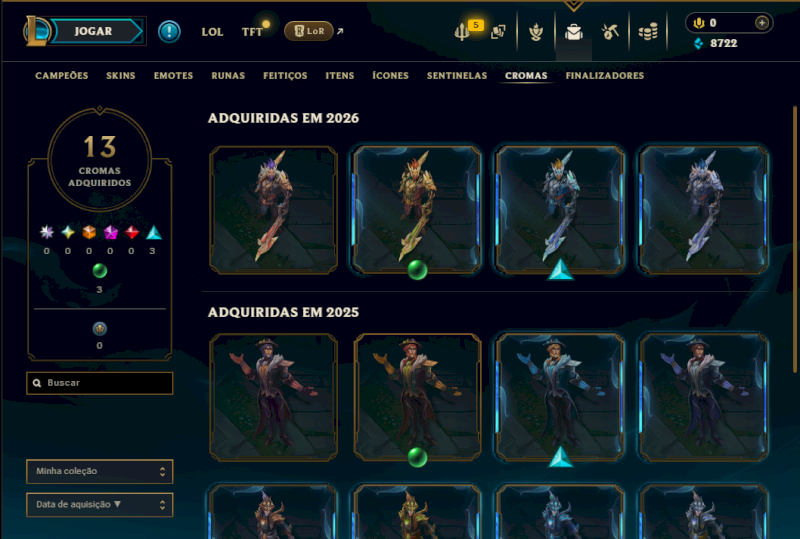800x539 pixels.
Task: Switch to the Skins tab
Action: 120,76
